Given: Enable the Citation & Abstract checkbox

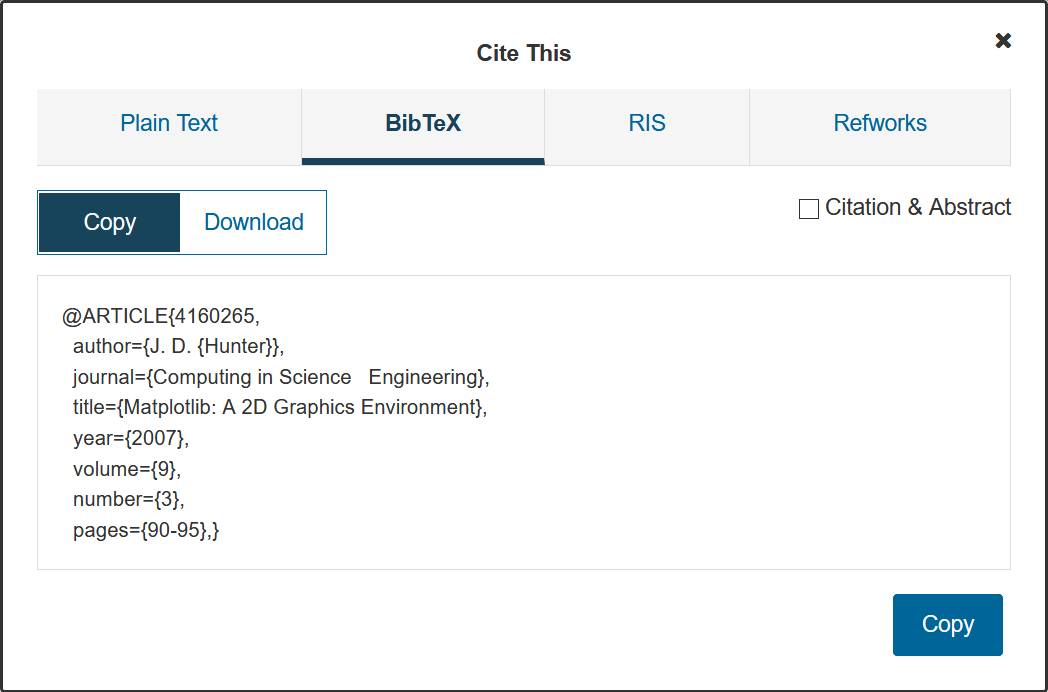Looking at the screenshot, I should [808, 208].
